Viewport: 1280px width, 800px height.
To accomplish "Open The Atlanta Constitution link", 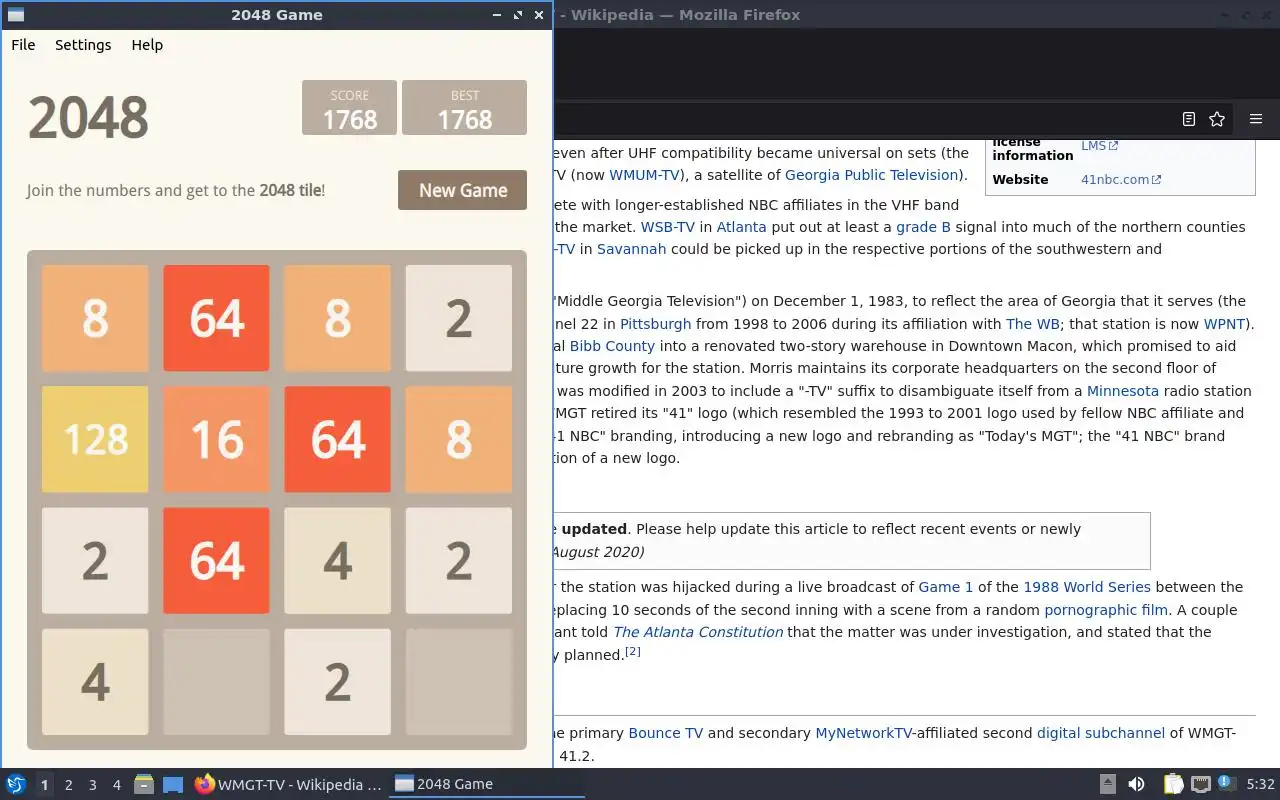I will pyautogui.click(x=698, y=632).
